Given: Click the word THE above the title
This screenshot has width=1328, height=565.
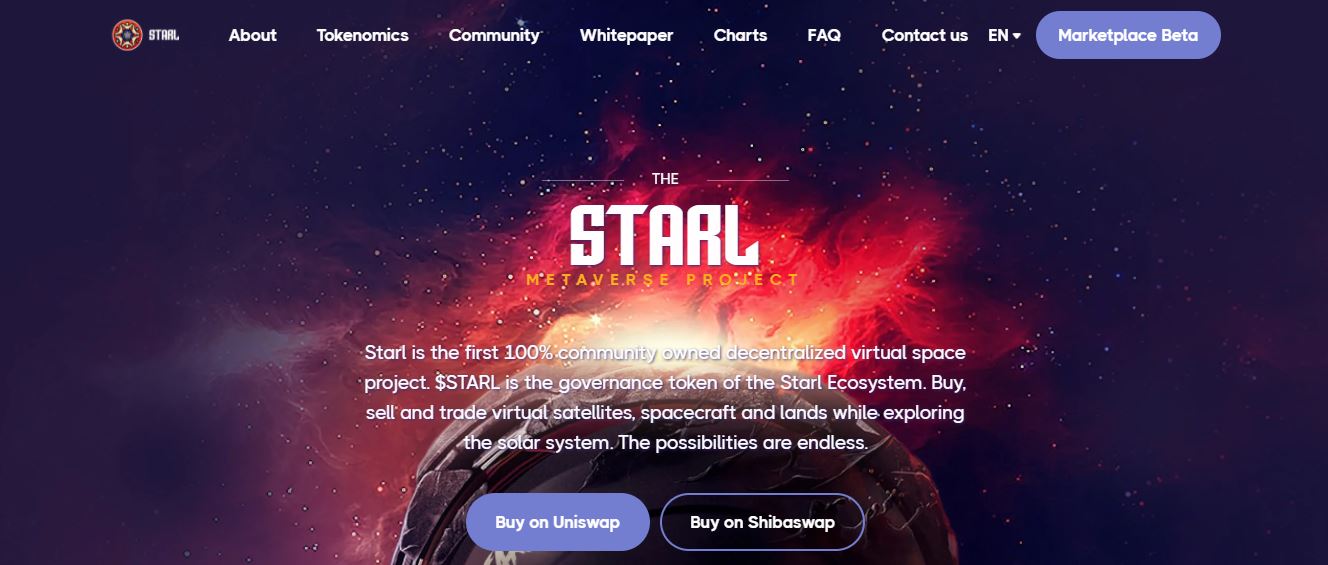Looking at the screenshot, I should 665,179.
